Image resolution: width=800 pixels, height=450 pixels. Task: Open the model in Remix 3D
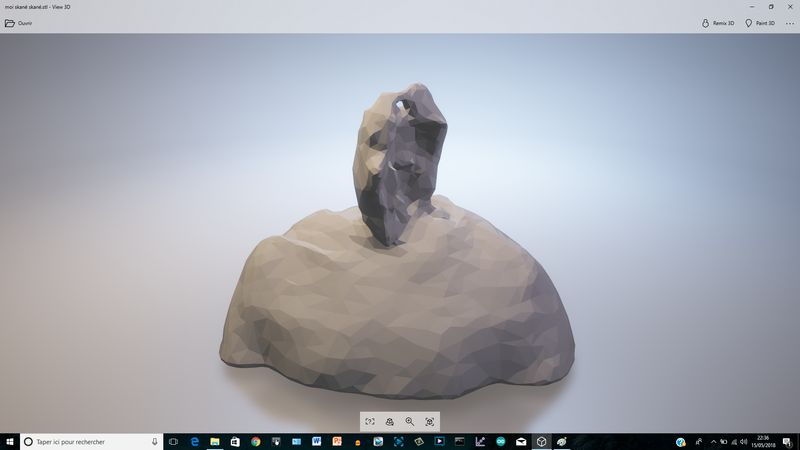pos(718,23)
